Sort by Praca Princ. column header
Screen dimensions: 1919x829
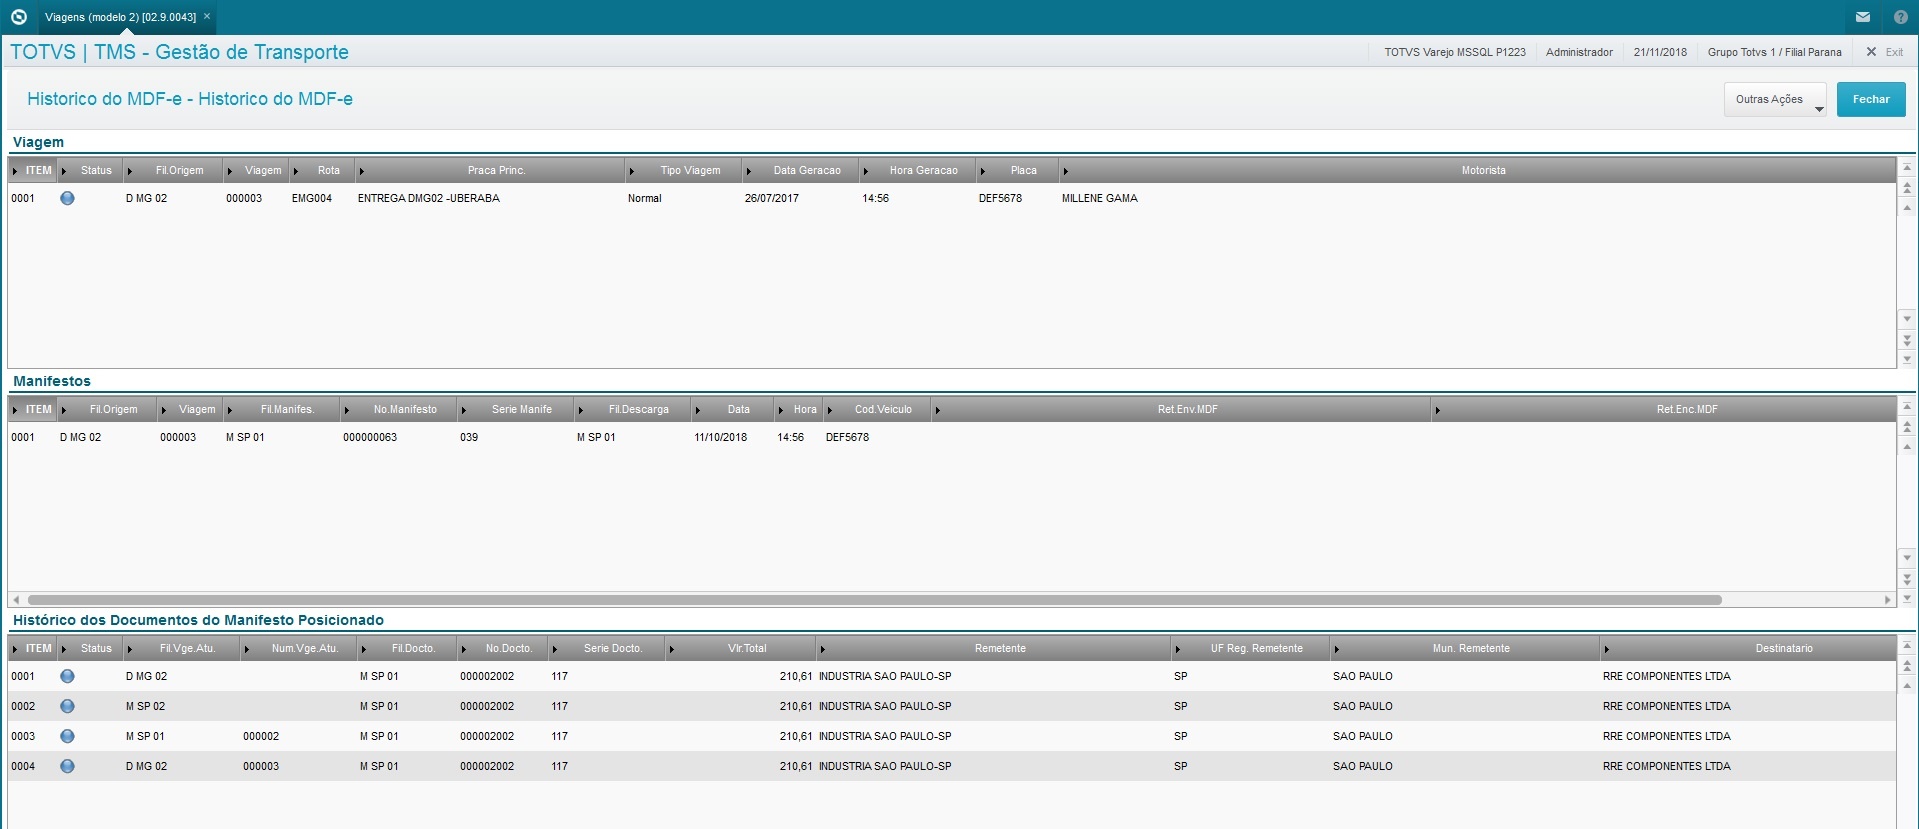tap(496, 170)
